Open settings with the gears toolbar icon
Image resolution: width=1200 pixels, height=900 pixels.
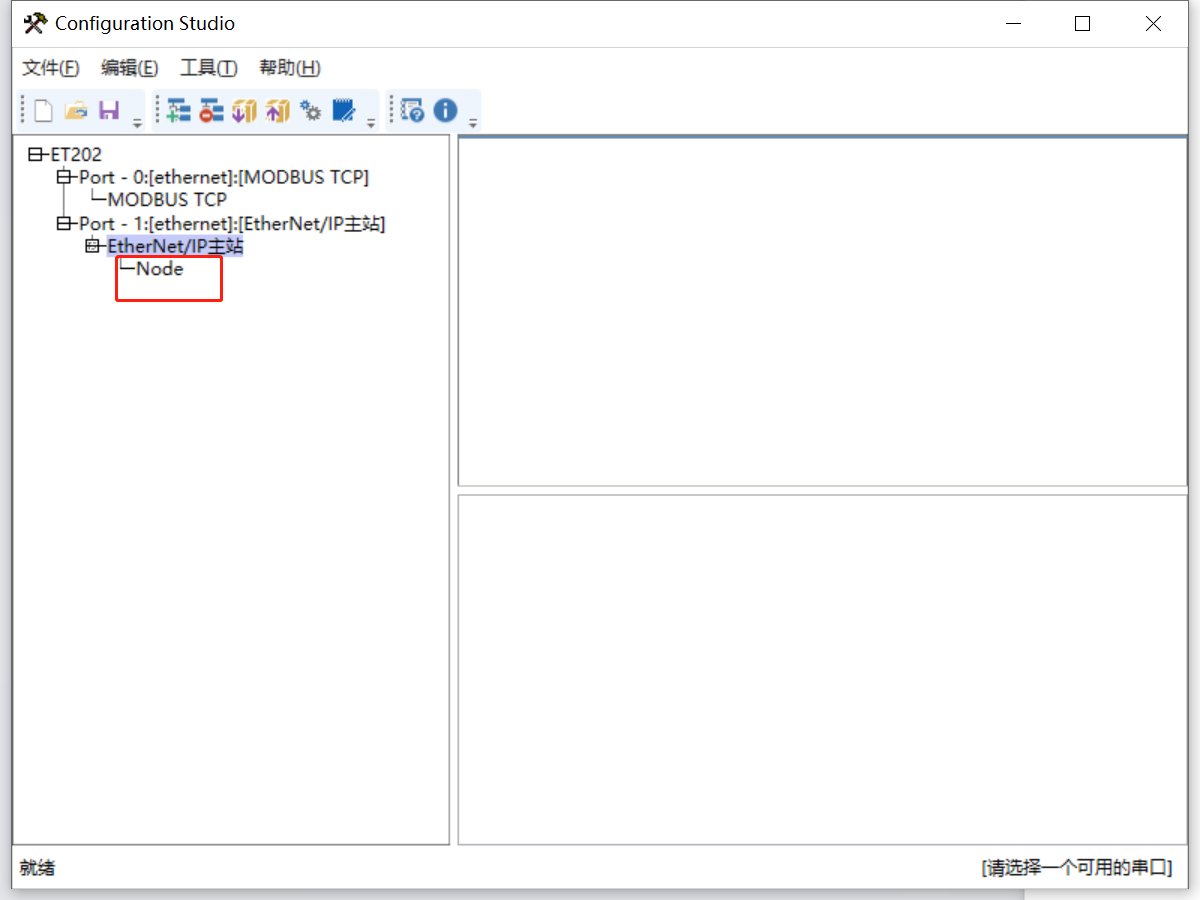(311, 110)
